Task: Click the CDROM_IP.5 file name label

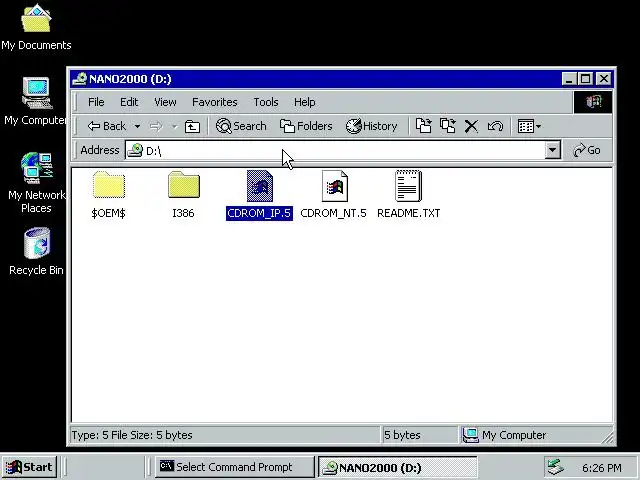Action: pos(259,213)
